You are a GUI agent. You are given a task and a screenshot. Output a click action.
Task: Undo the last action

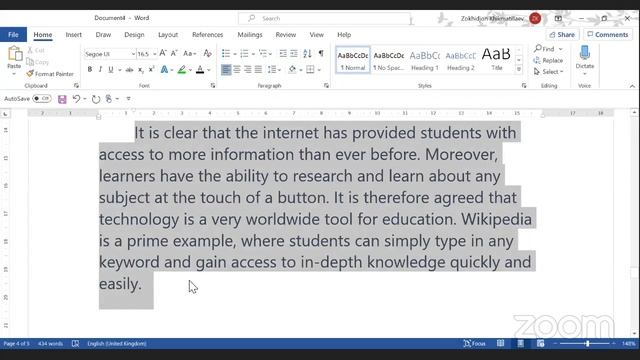tap(76, 99)
